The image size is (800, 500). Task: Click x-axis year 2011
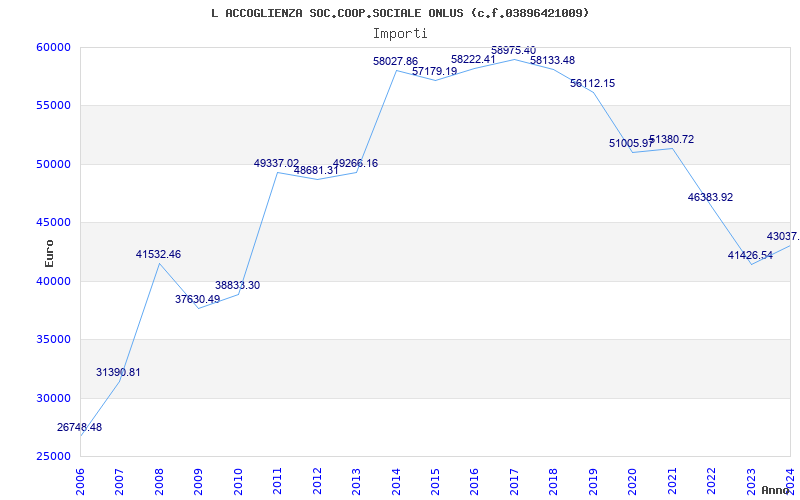click(278, 482)
